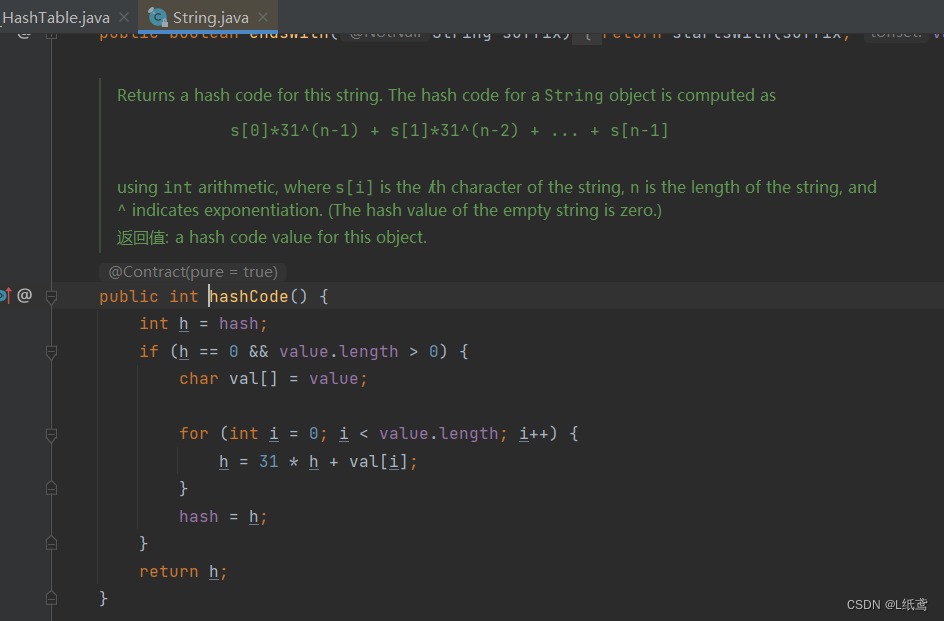The width and height of the screenshot is (944, 621).
Task: Click the @Contract(pure = true) inlay hint
Action: point(193,272)
